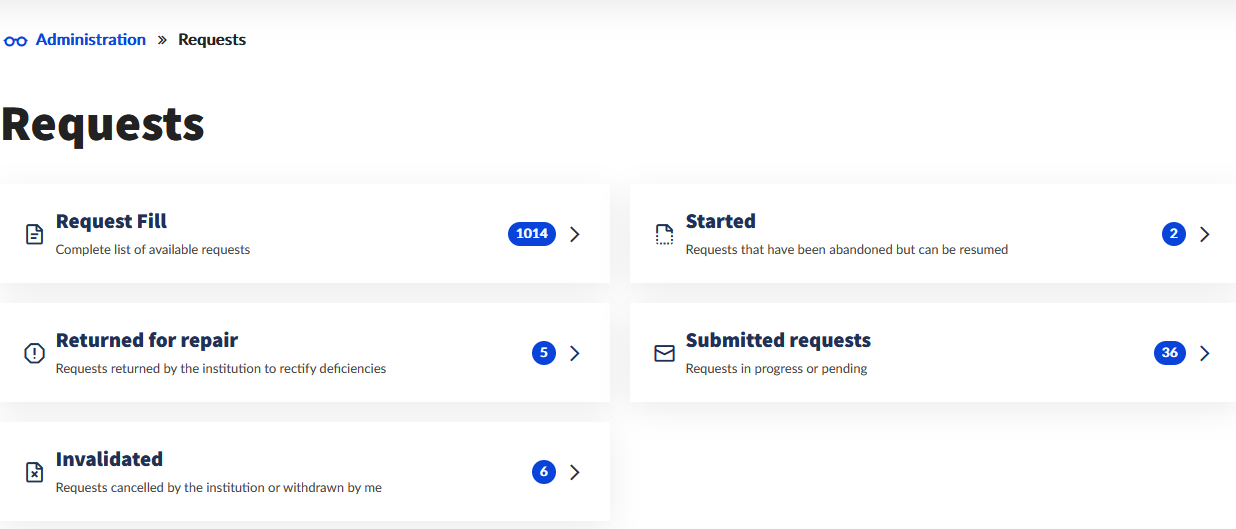Click the chevron on Submitted requests card

coord(1205,353)
